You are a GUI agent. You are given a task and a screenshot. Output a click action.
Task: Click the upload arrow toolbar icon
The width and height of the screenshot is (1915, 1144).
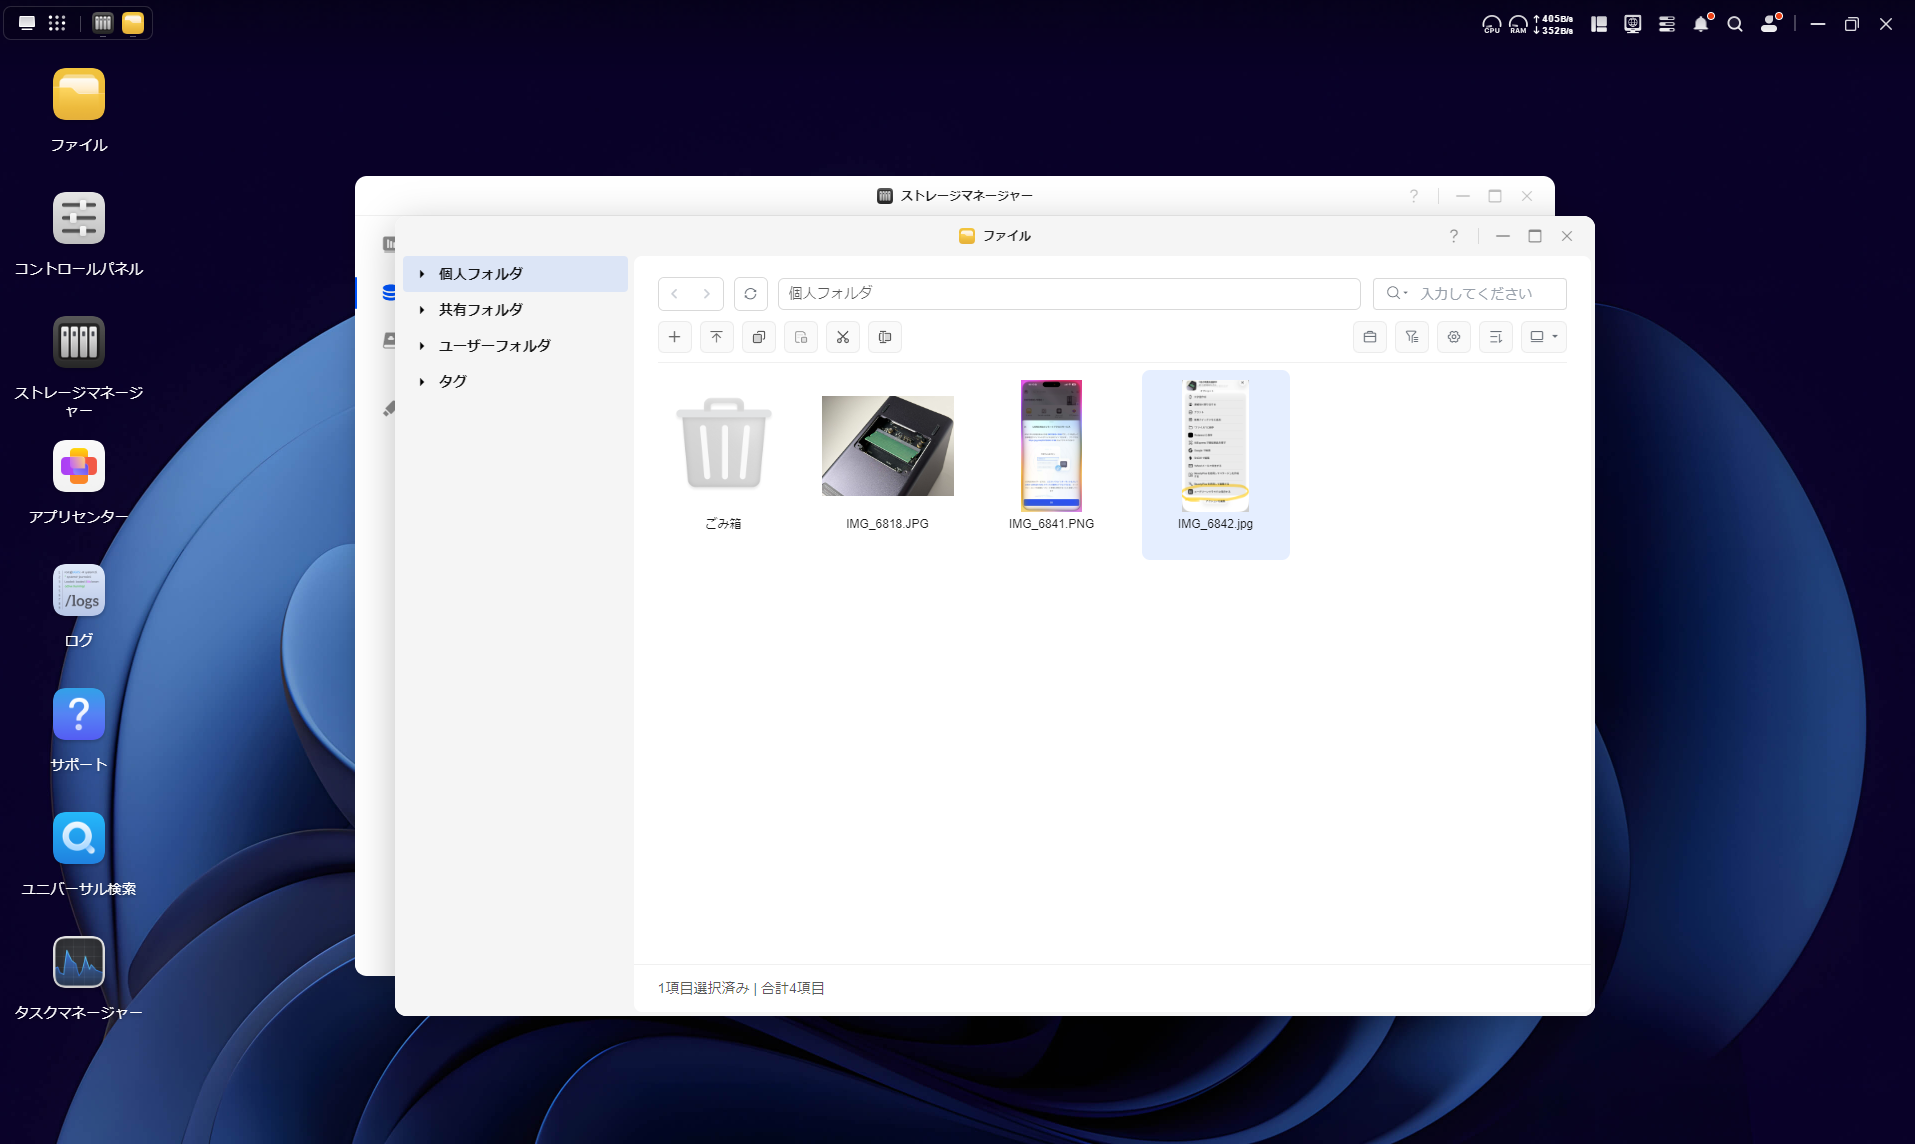(x=717, y=337)
